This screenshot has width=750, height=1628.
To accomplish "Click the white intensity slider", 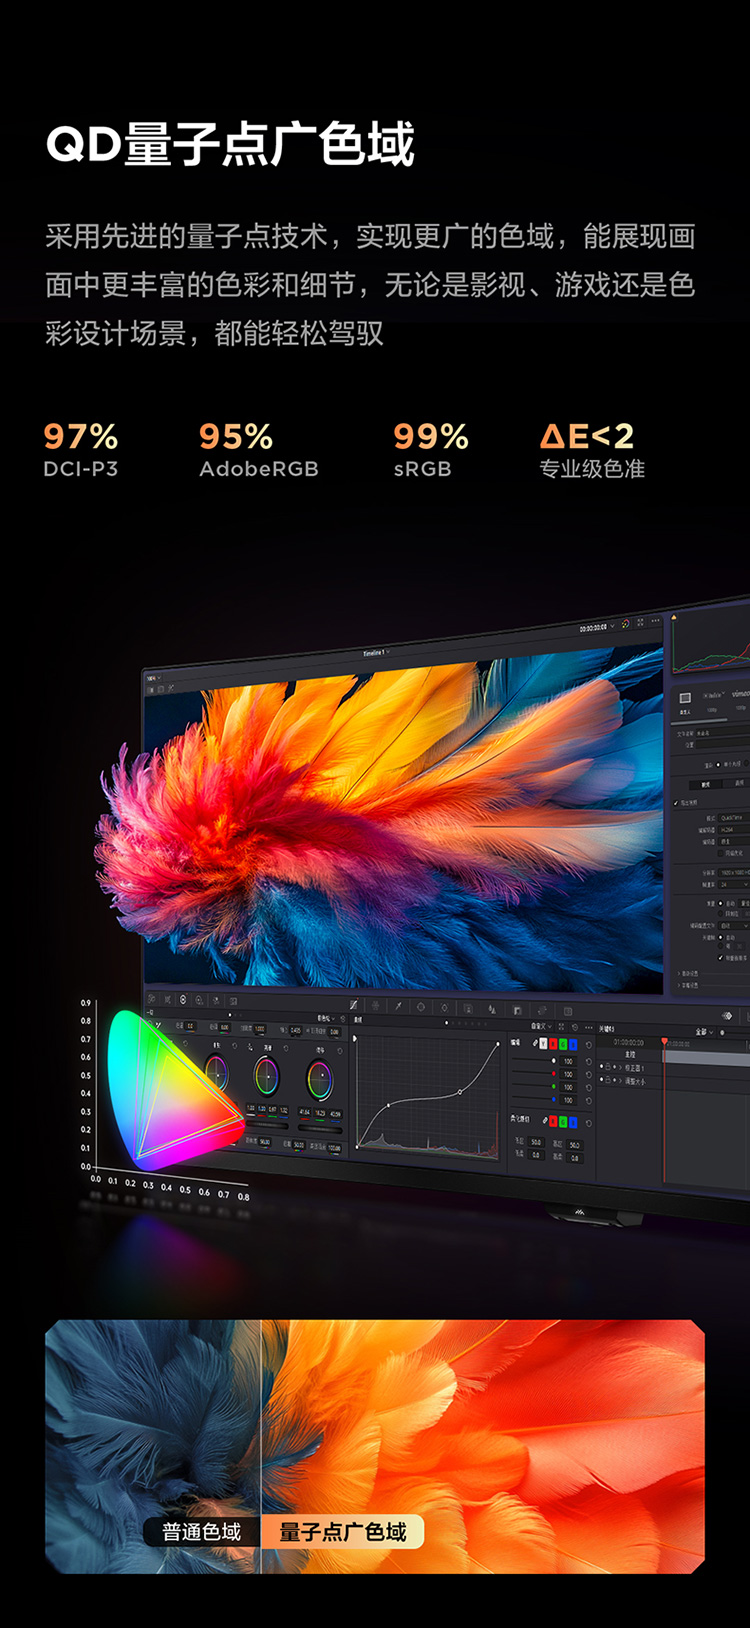I will 534,1061.
